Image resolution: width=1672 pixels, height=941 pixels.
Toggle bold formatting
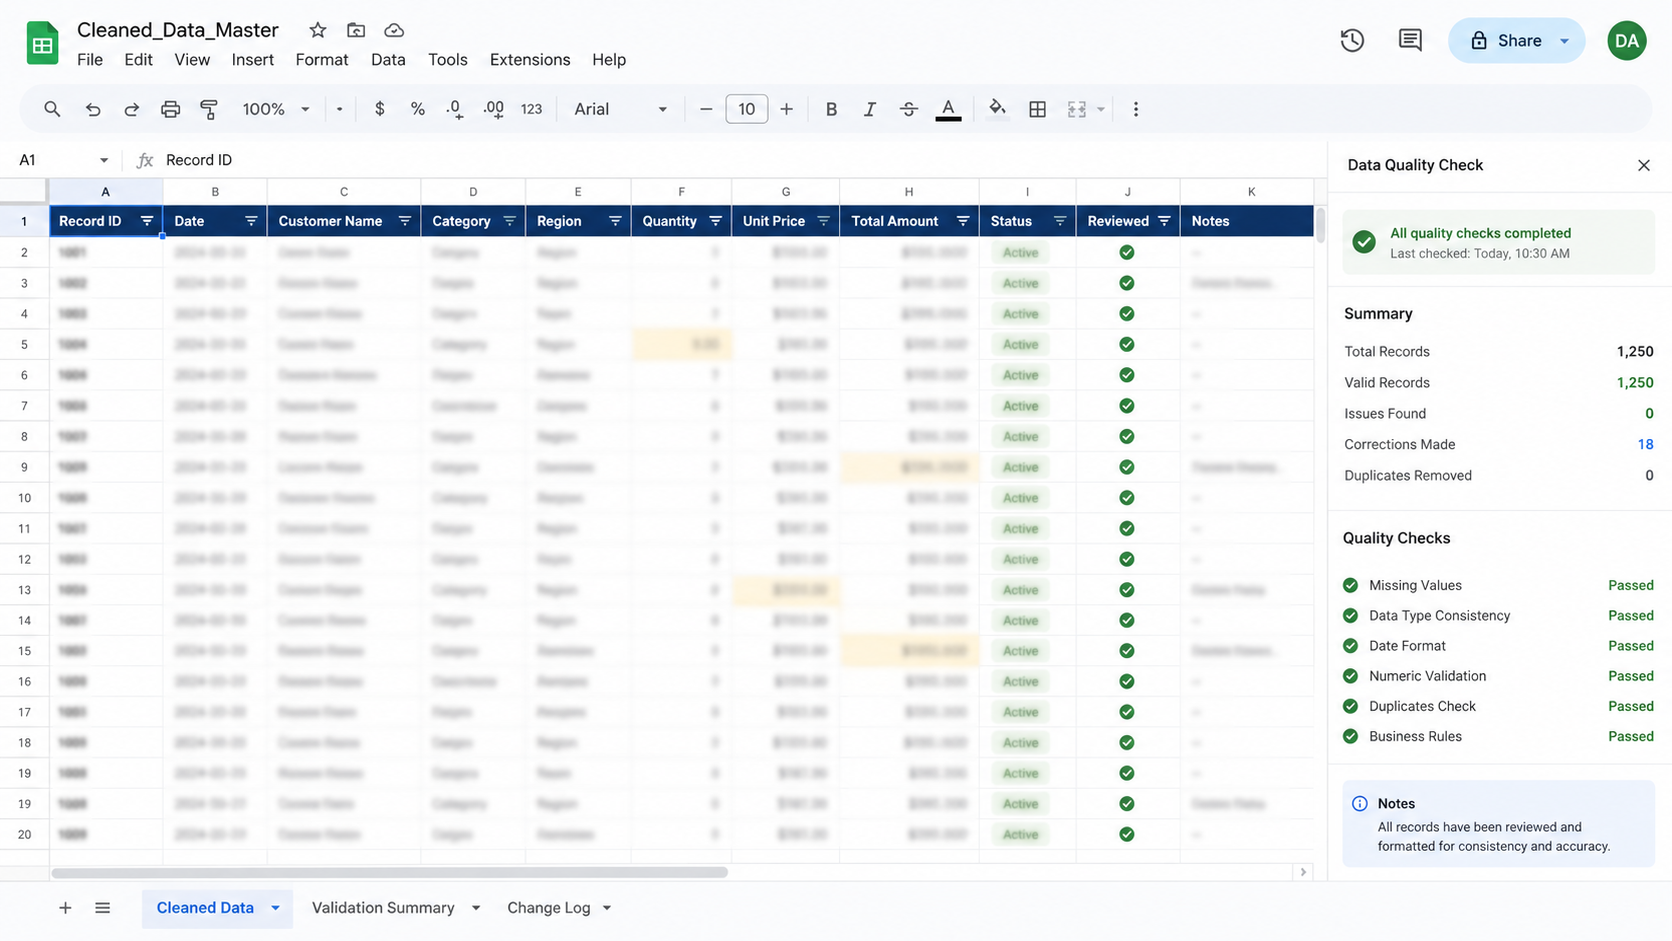[831, 109]
